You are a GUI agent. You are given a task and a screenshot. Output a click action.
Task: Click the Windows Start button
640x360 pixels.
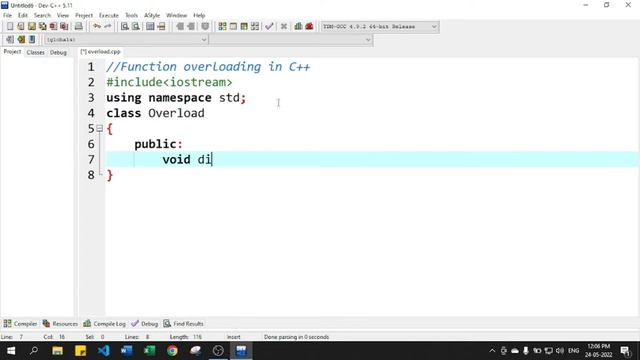point(11,351)
